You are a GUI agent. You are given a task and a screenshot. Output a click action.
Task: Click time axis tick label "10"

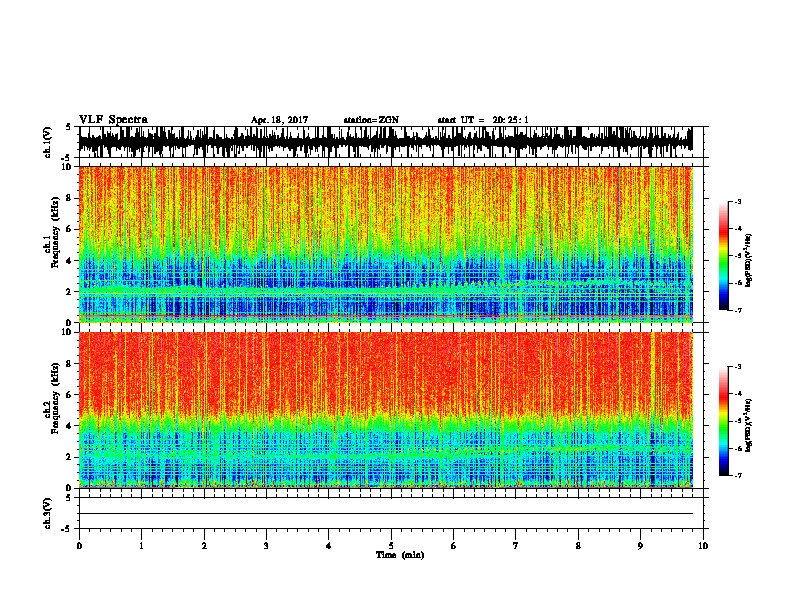(703, 545)
